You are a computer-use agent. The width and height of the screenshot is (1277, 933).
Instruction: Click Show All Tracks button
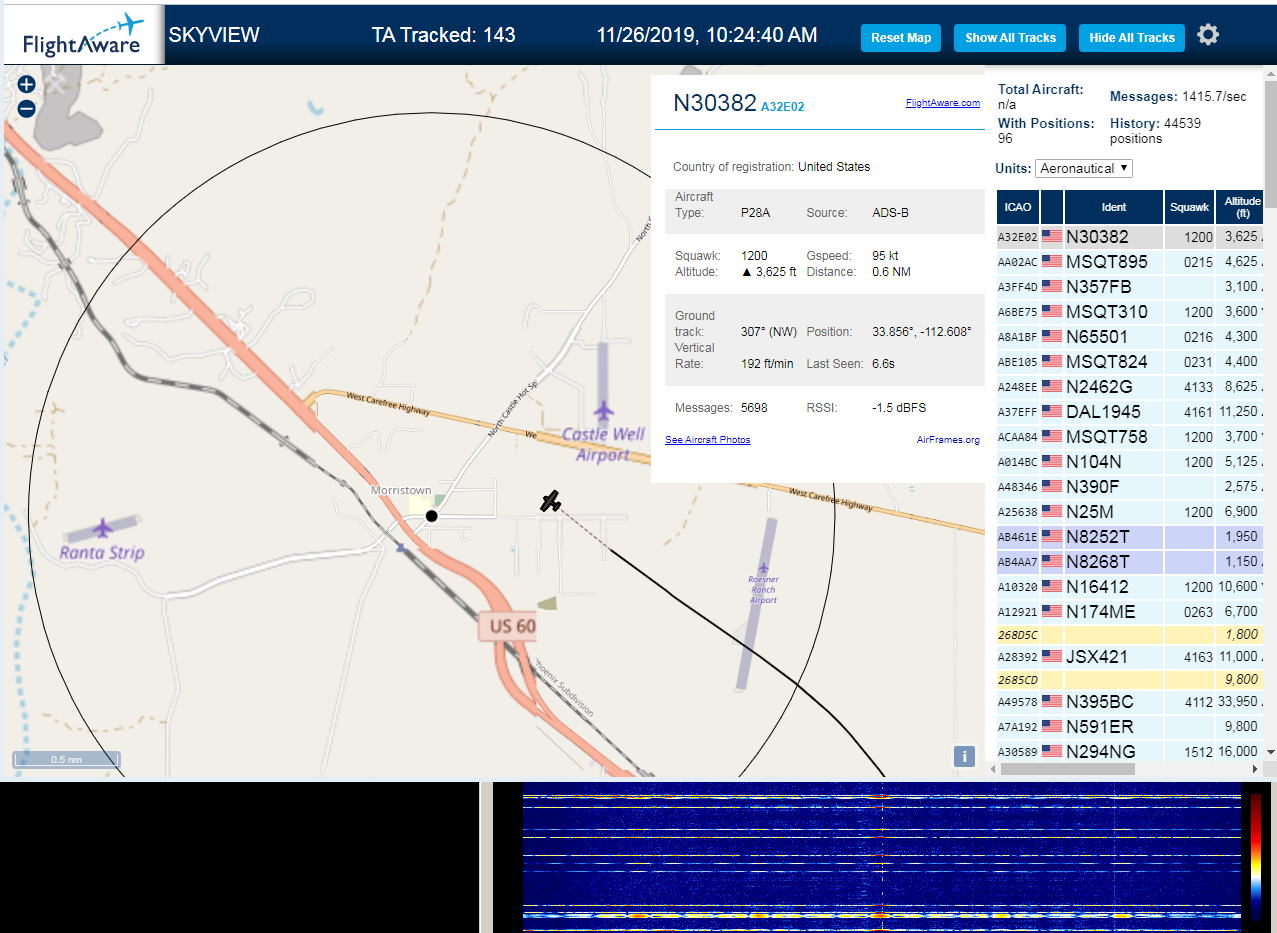pos(1010,38)
